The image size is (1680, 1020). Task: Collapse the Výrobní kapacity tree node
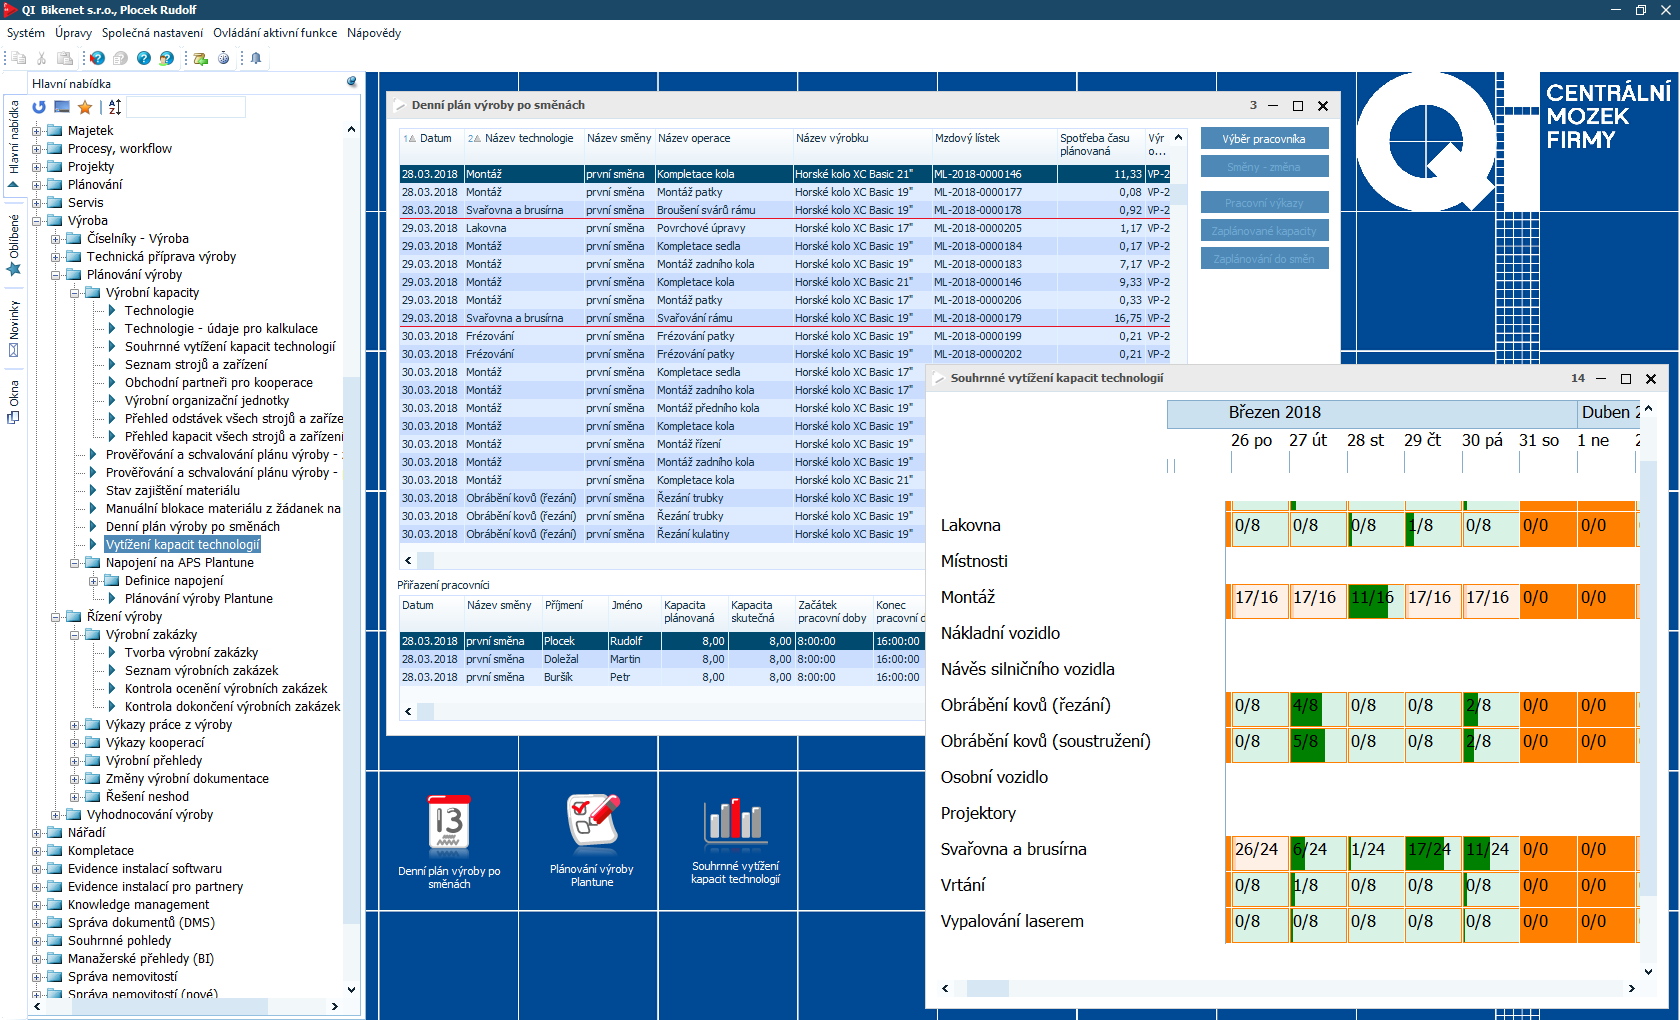tap(75, 293)
